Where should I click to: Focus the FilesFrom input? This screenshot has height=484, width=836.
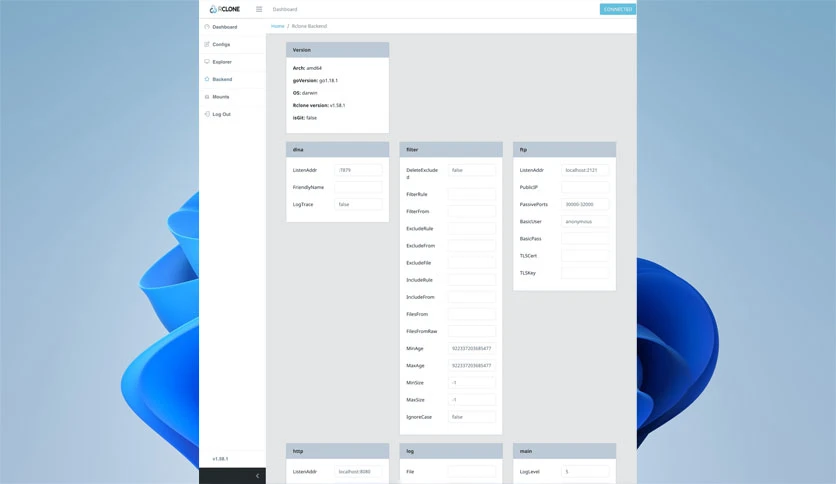click(x=472, y=314)
